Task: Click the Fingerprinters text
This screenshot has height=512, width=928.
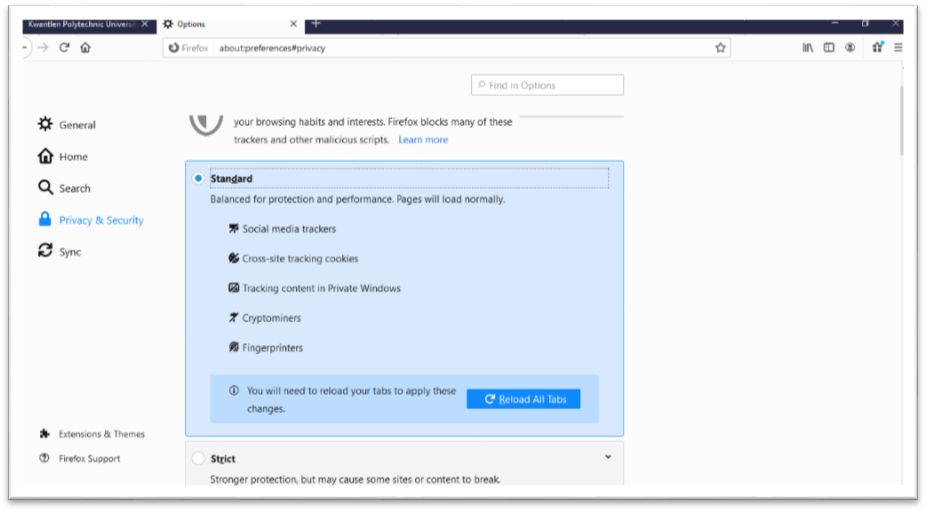Action: point(272,347)
